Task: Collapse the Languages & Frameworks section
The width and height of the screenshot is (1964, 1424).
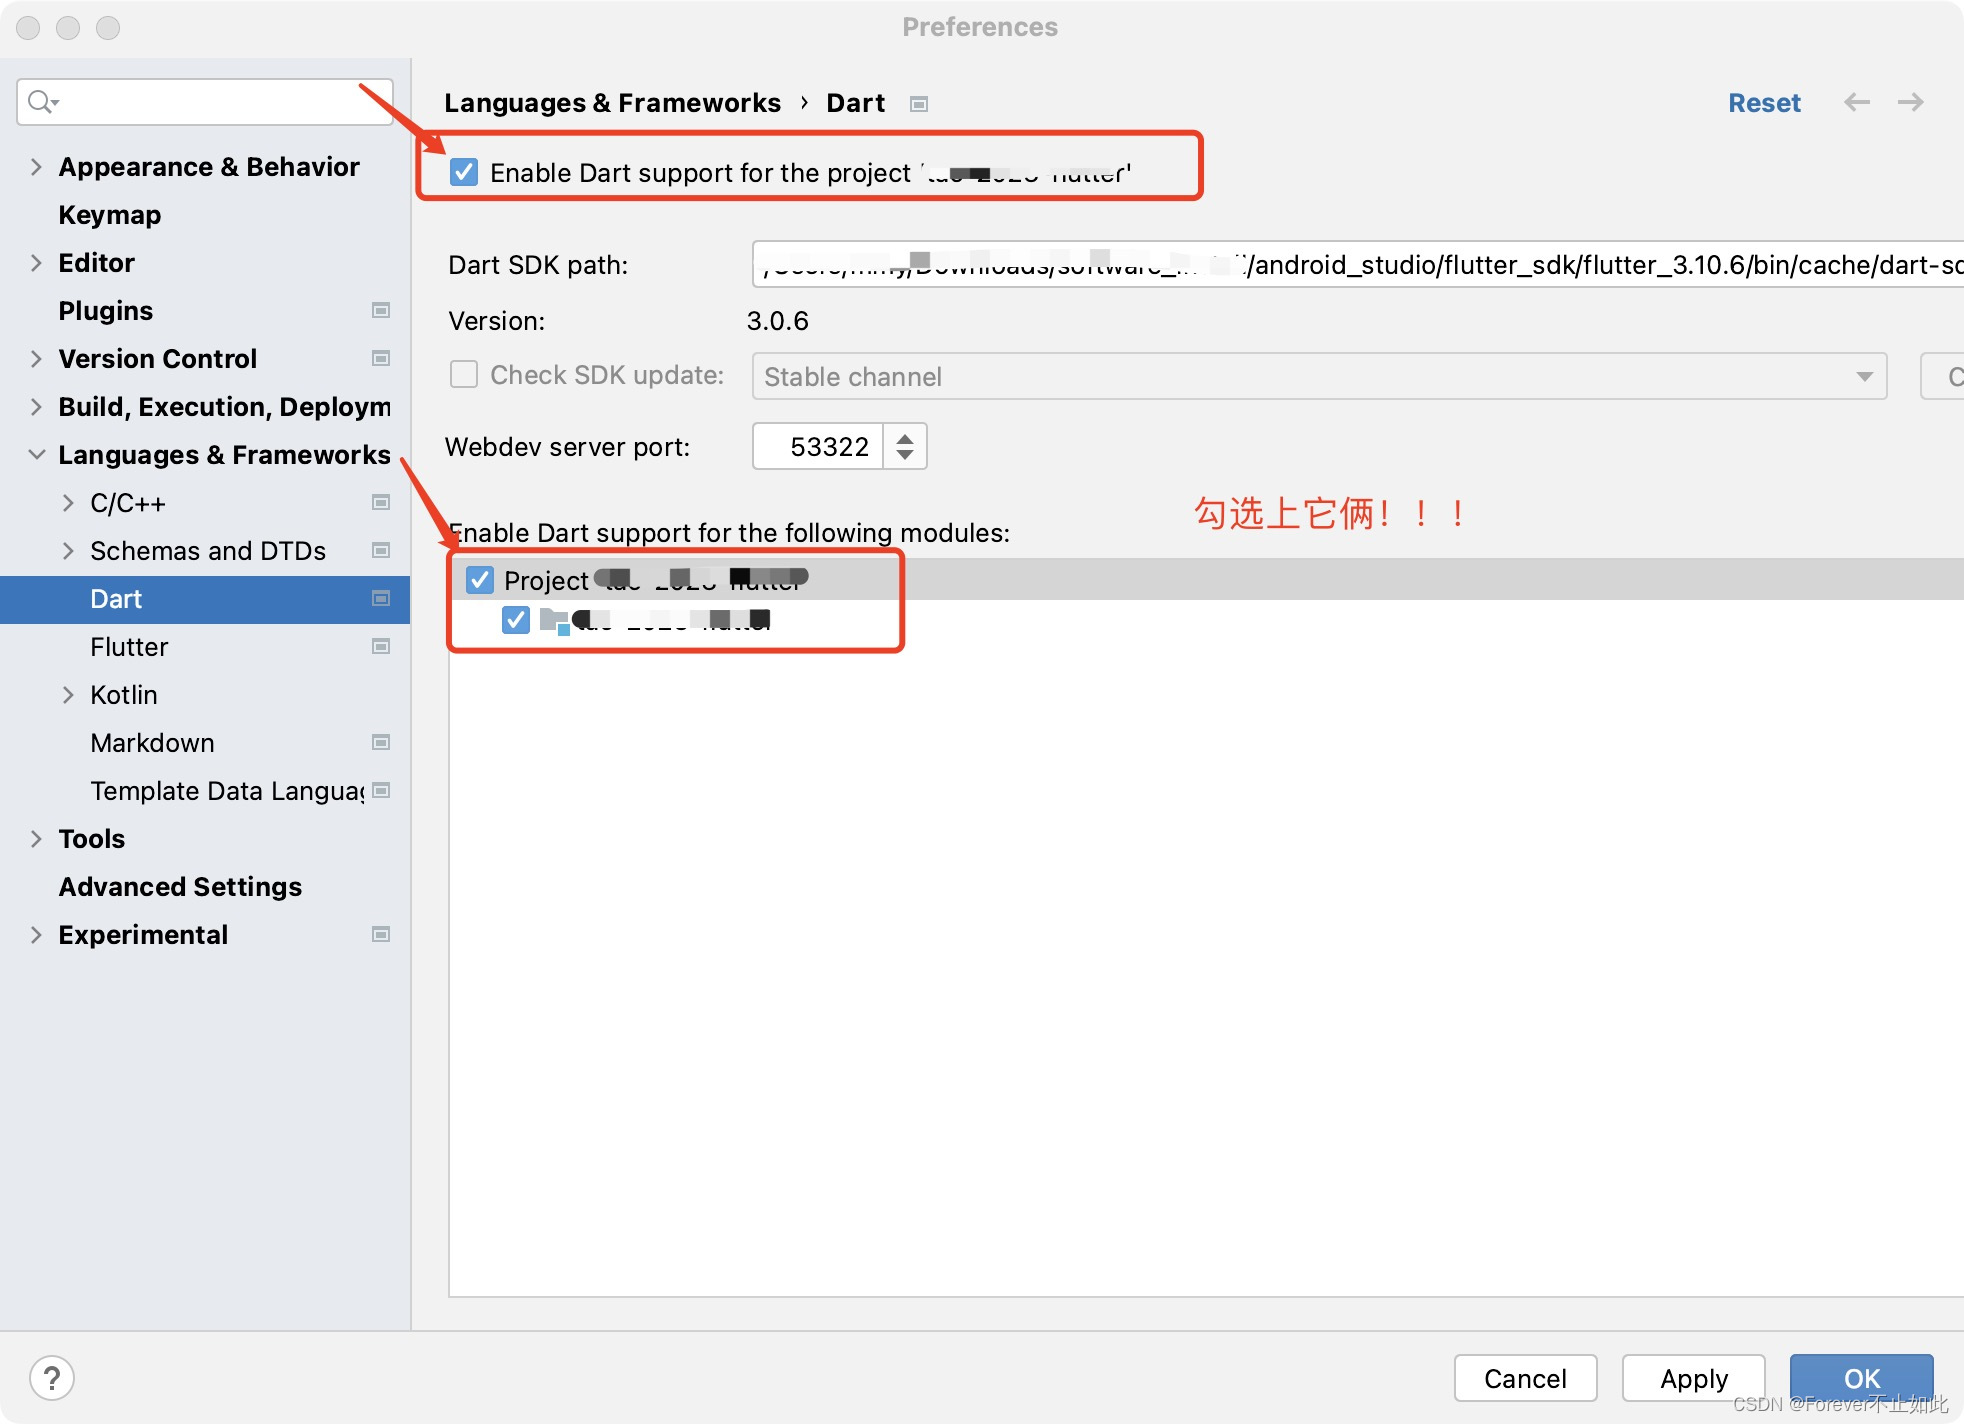Action: click(36, 455)
